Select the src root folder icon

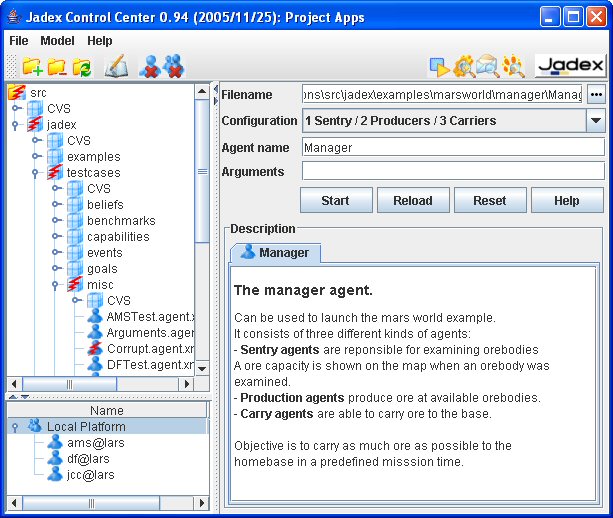pos(17,92)
